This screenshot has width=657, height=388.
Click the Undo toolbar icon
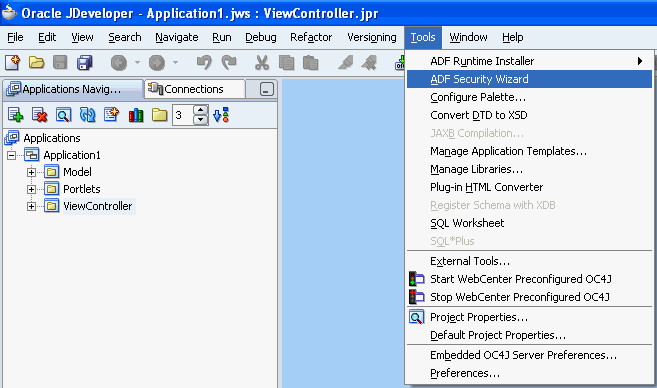204,63
